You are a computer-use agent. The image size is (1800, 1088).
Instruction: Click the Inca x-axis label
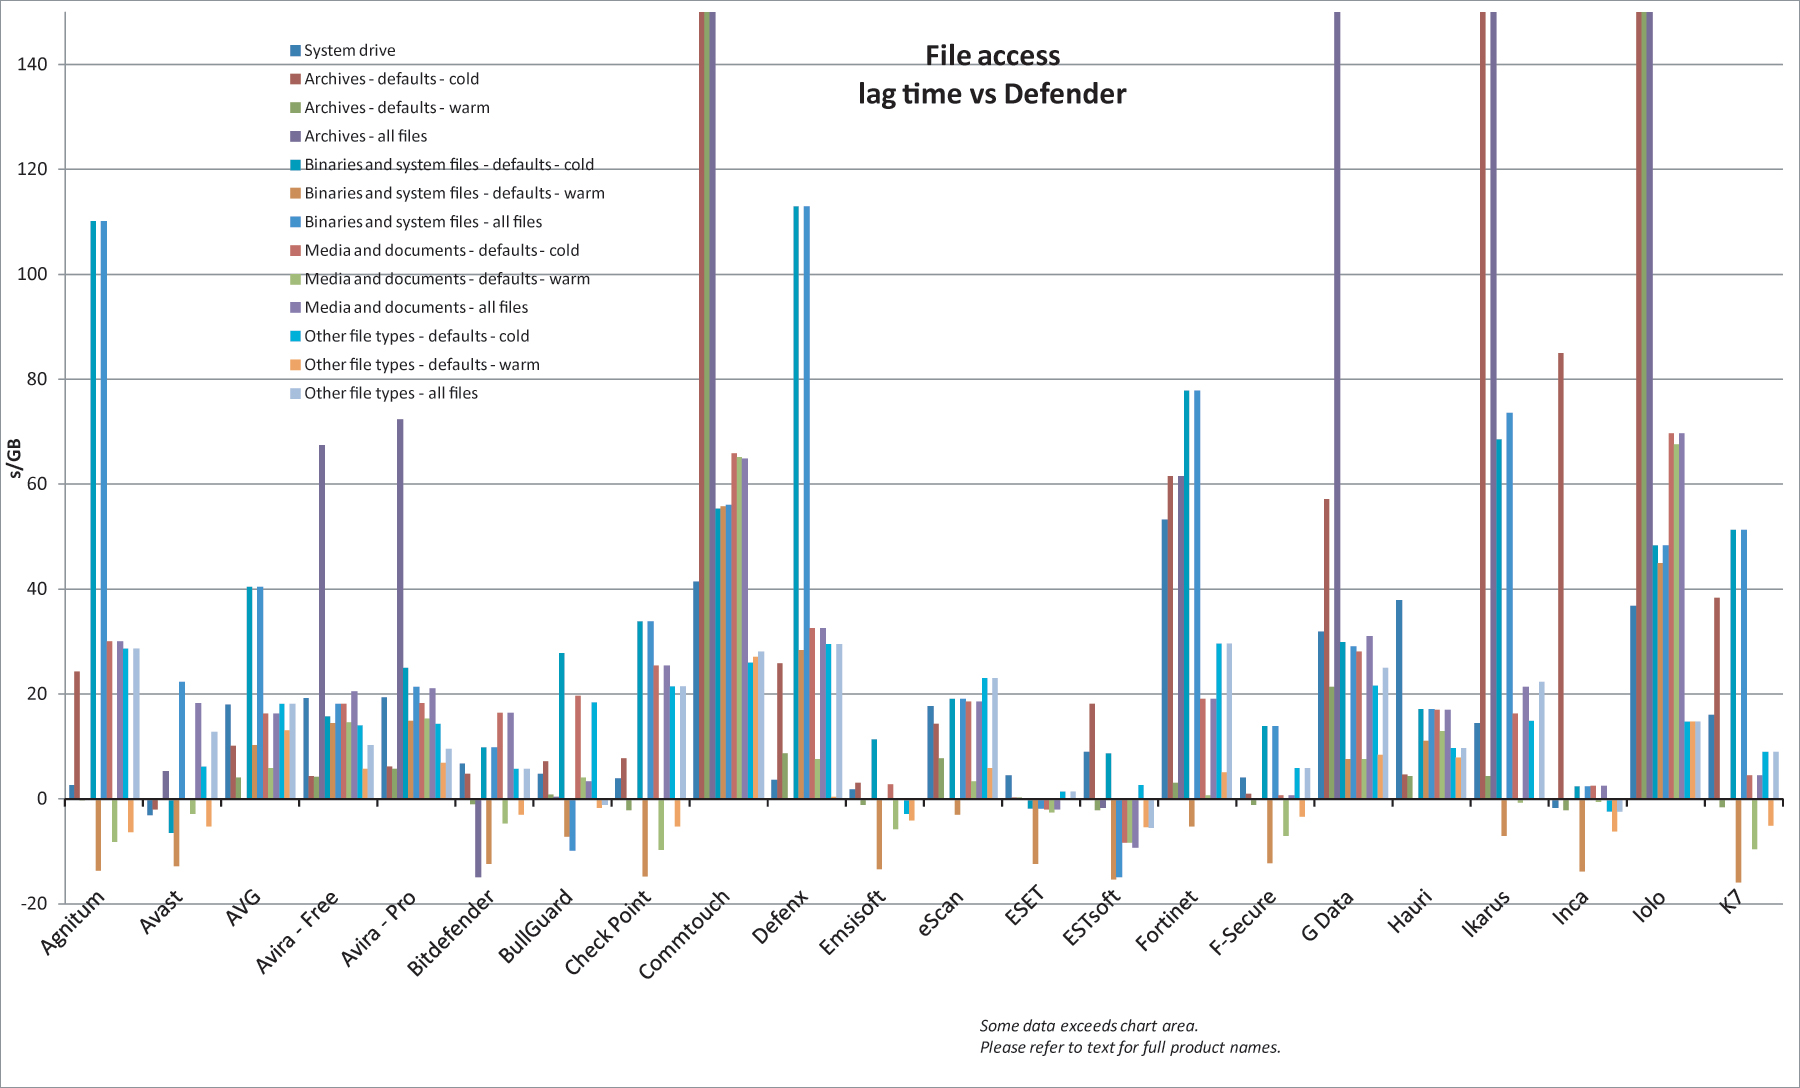1571,907
